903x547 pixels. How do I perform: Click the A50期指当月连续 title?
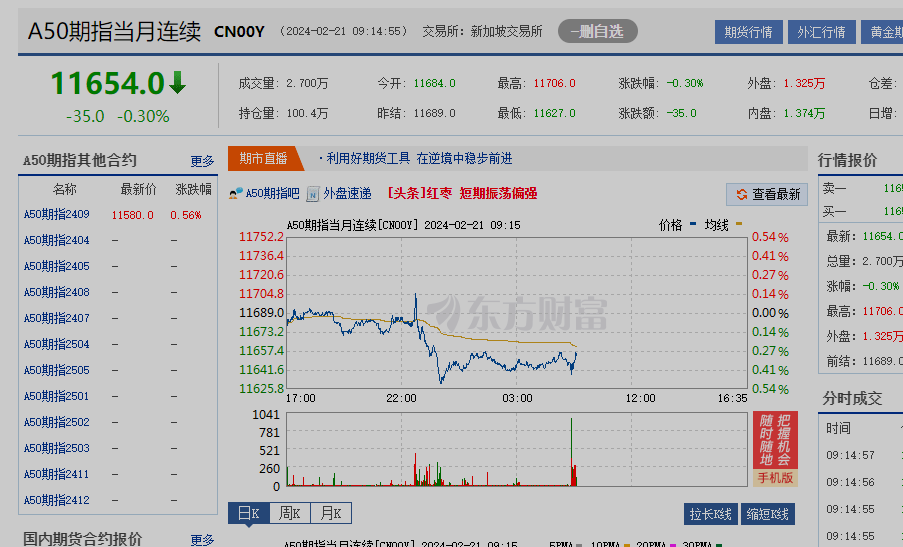(x=114, y=31)
